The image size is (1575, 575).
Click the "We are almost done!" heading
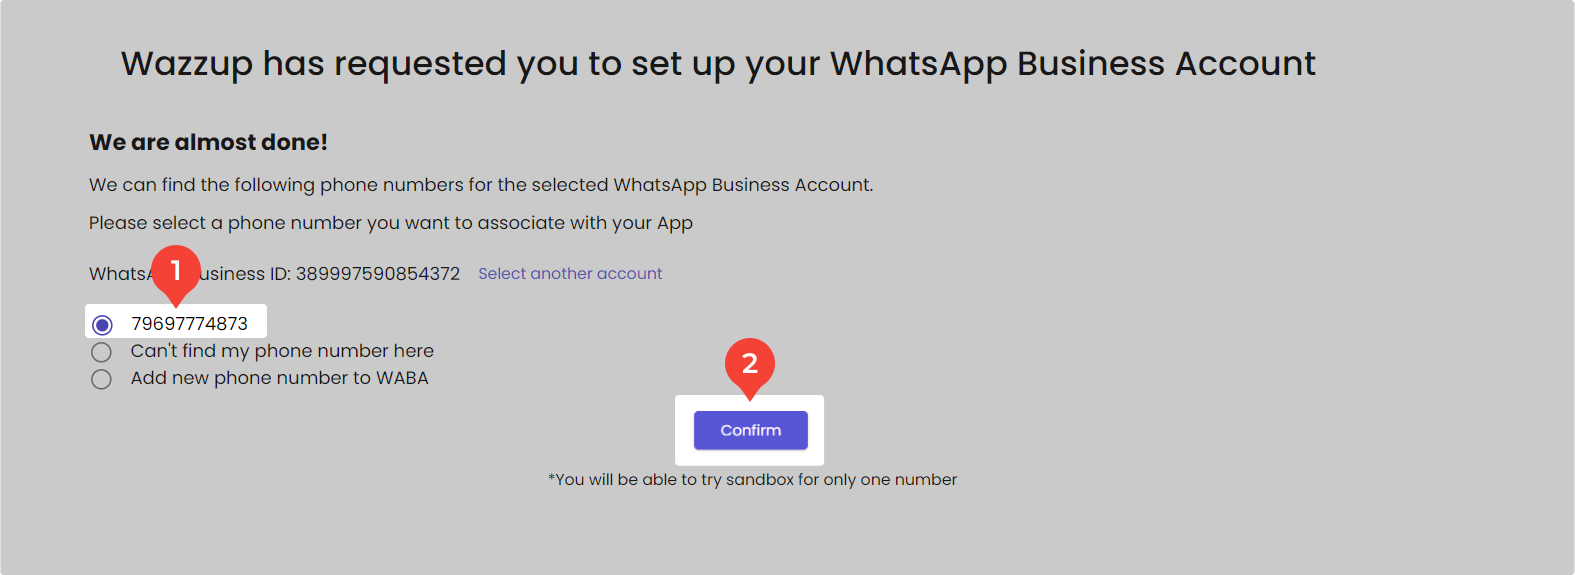coord(208,142)
